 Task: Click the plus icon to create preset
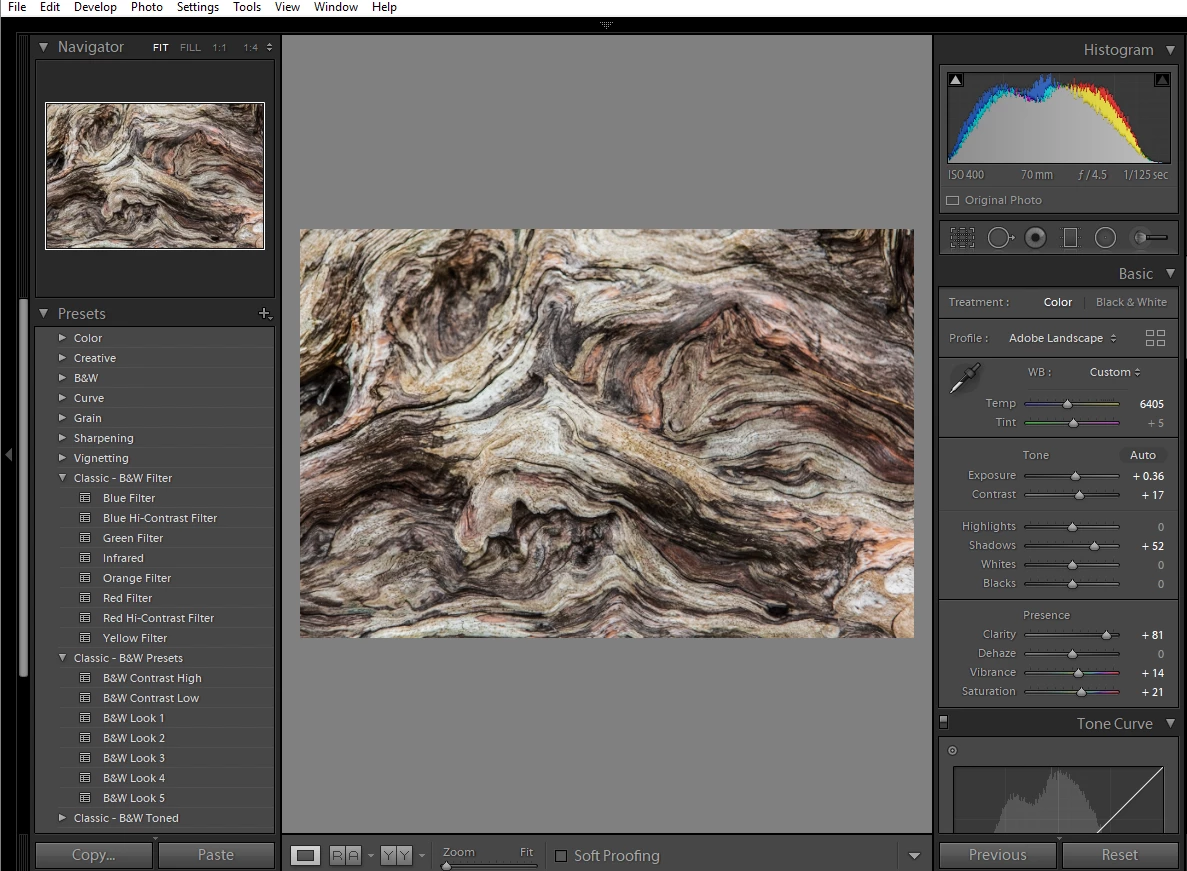pos(265,314)
